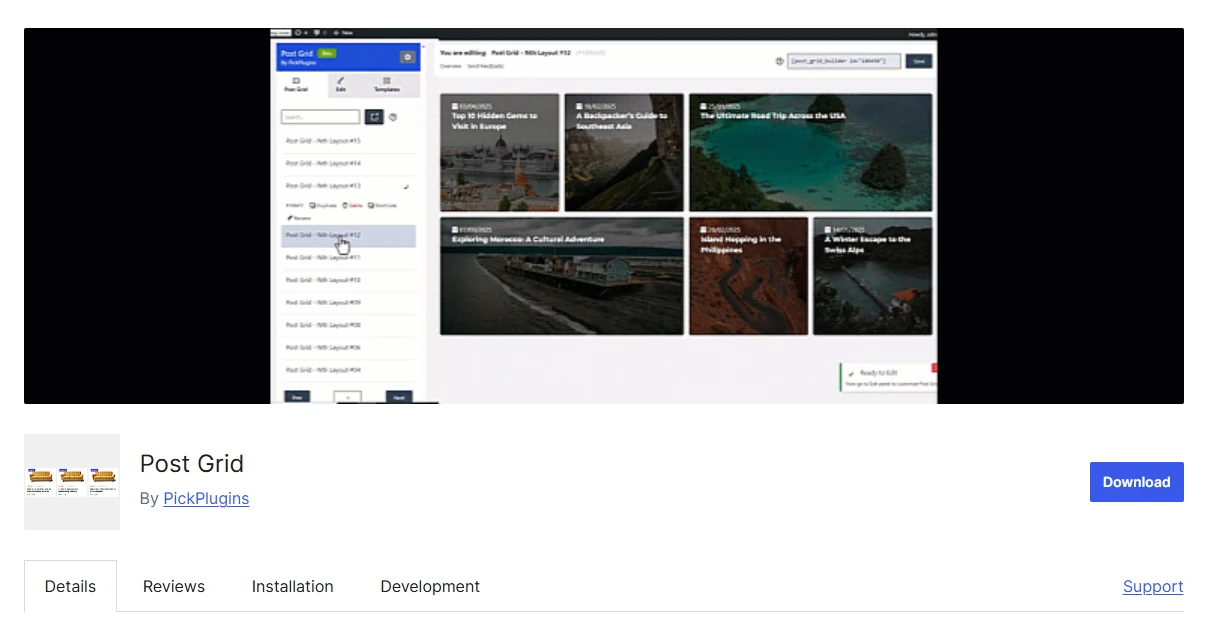The height and width of the screenshot is (635, 1210).
Task: Open the Installation tab
Action: click(x=293, y=586)
